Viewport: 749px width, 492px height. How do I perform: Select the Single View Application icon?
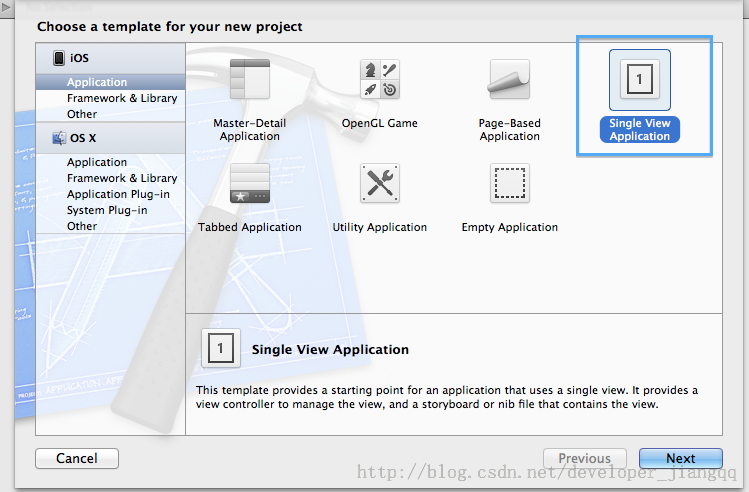pyautogui.click(x=640, y=80)
